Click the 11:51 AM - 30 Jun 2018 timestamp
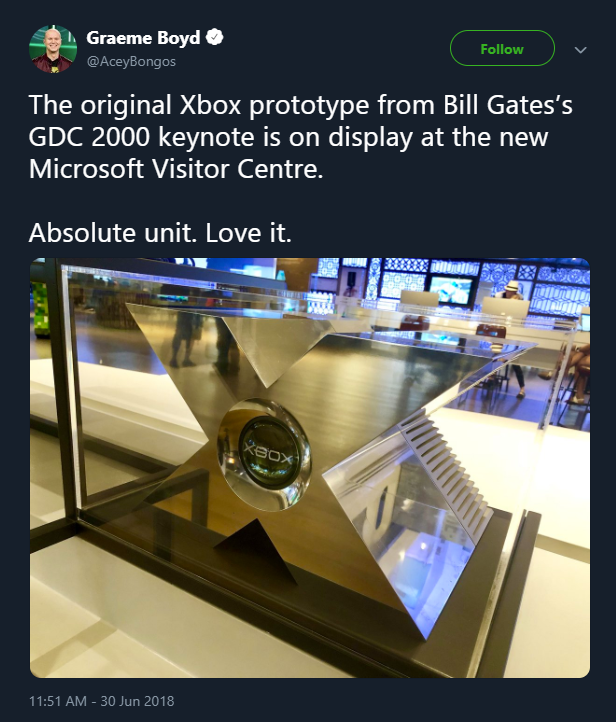Image resolution: width=616 pixels, height=722 pixels. coord(102,701)
